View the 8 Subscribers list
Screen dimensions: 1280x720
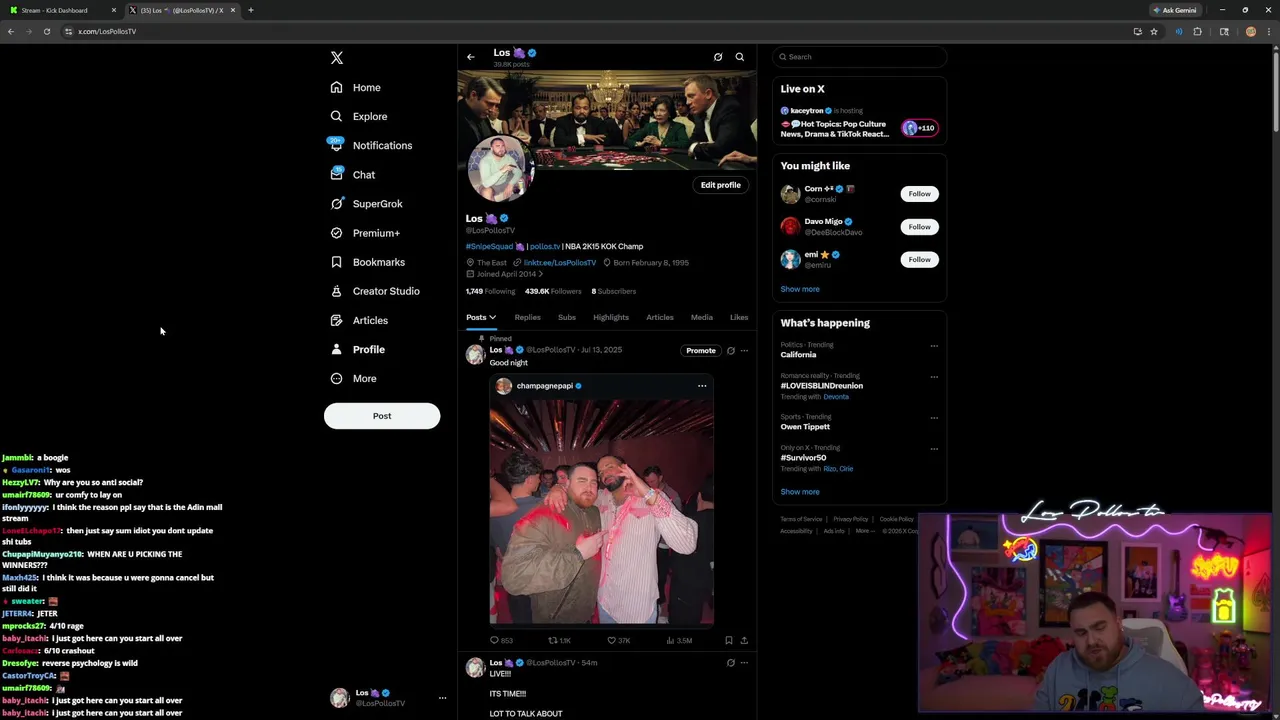click(x=613, y=291)
